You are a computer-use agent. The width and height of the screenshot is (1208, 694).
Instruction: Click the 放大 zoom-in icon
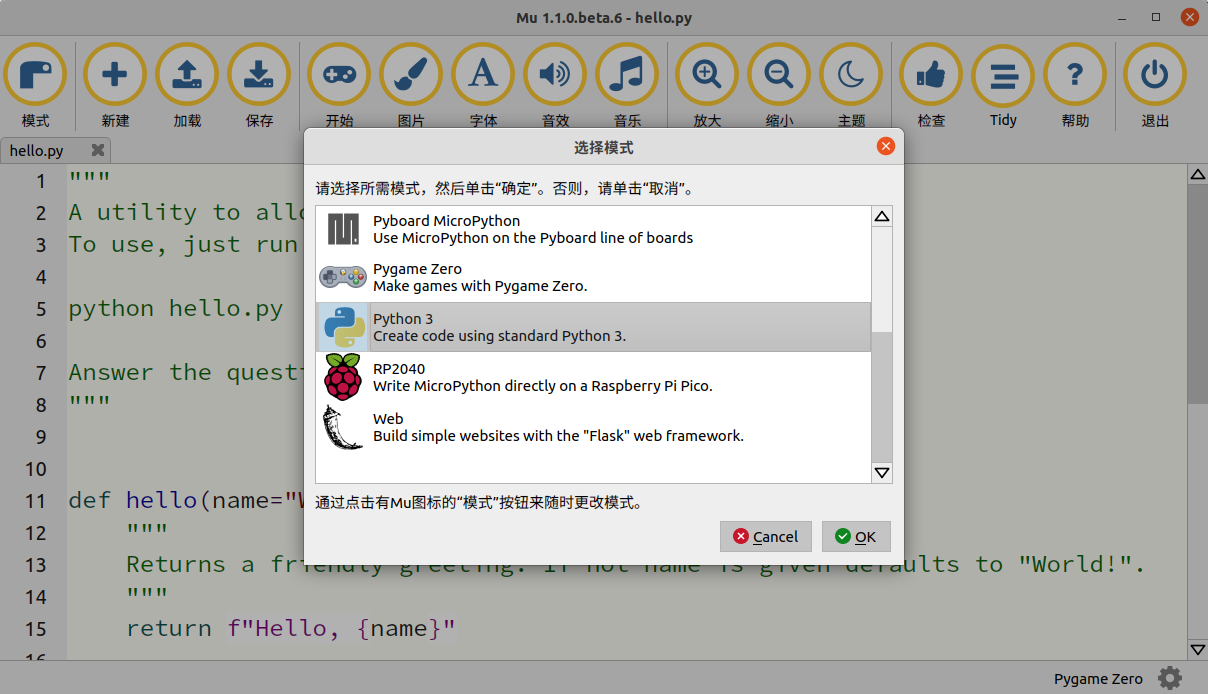[707, 75]
